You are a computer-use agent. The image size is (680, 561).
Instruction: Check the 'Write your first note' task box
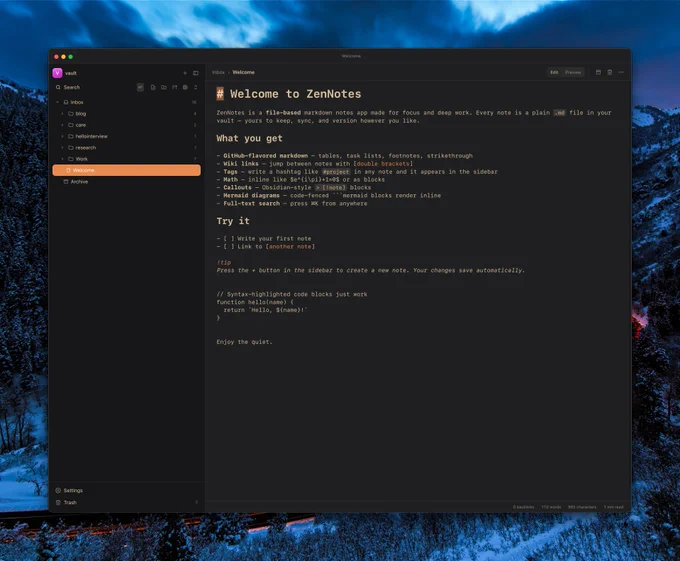coord(229,238)
